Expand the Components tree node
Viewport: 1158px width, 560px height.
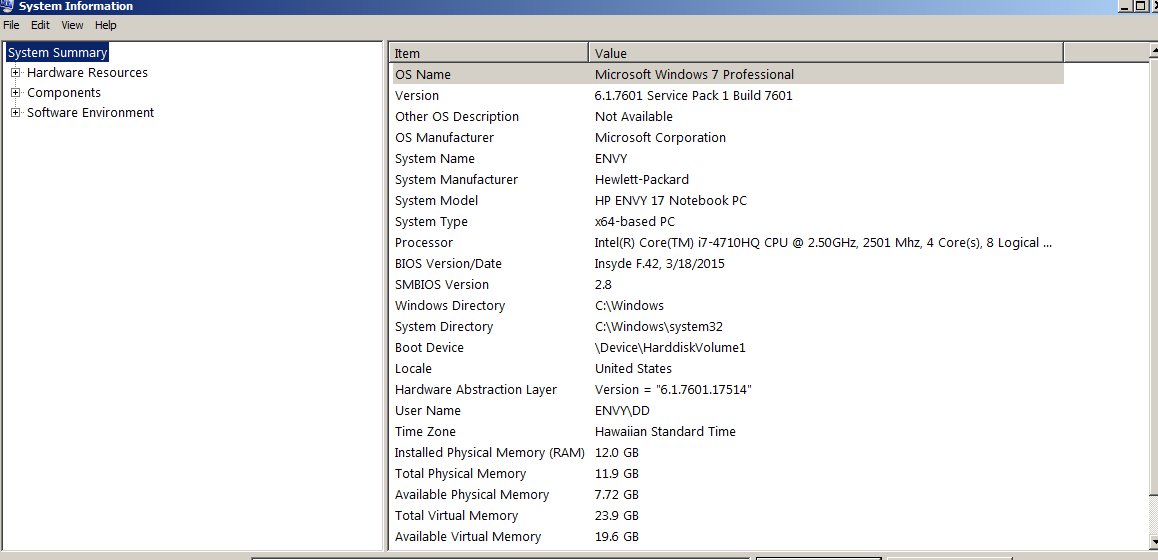[x=15, y=92]
